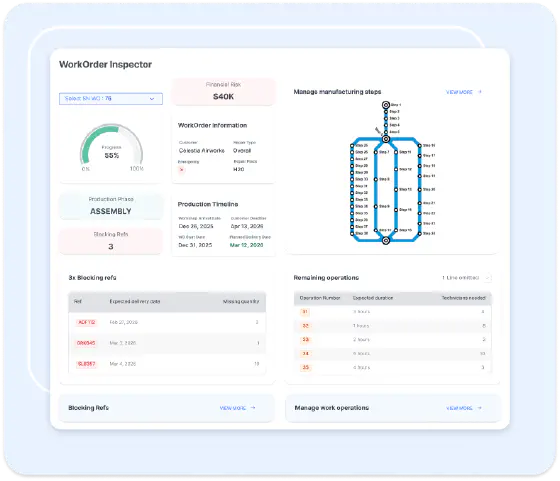The image size is (560, 481).
Task: Click the bottom junction node of the step map
Action: 386,241
